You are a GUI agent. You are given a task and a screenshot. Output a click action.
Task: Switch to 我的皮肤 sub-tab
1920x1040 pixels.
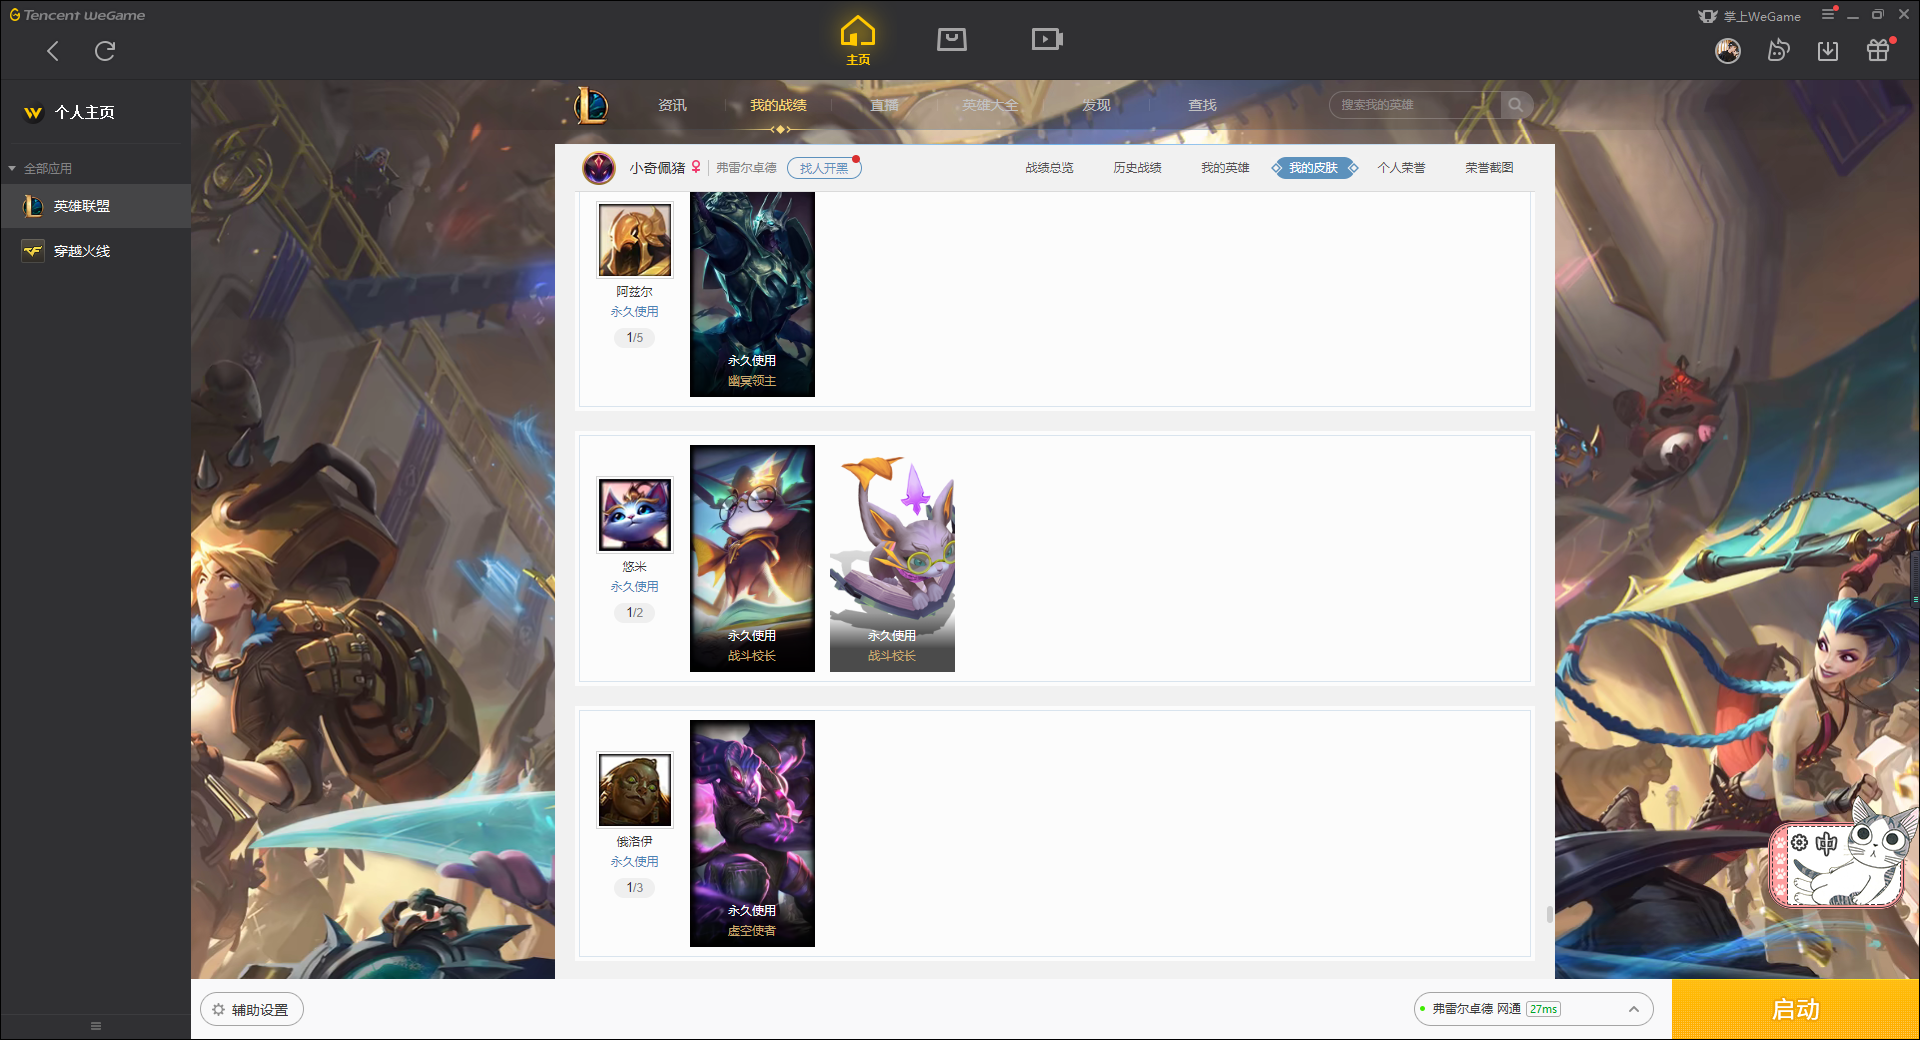pos(1314,168)
